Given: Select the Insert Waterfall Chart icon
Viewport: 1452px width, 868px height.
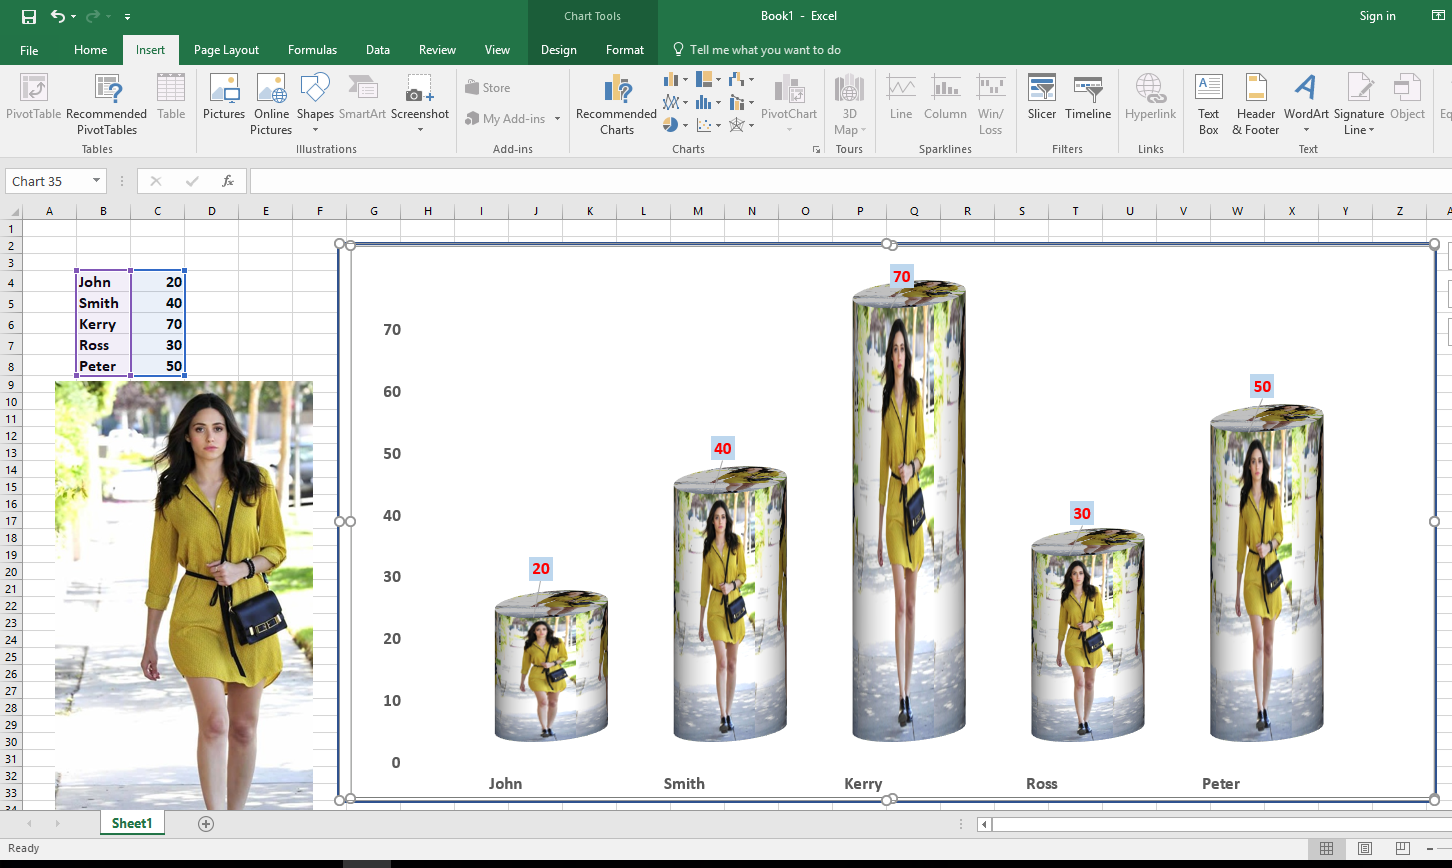Looking at the screenshot, I should [736, 78].
